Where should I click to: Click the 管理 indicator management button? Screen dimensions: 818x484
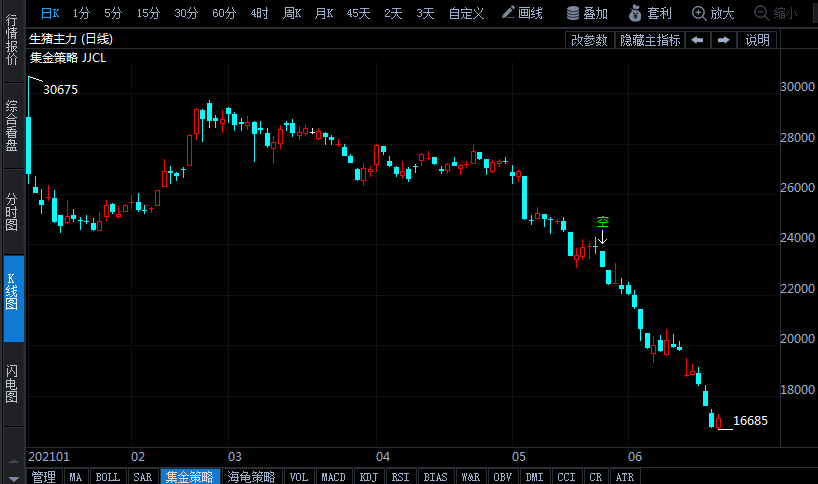click(x=44, y=477)
